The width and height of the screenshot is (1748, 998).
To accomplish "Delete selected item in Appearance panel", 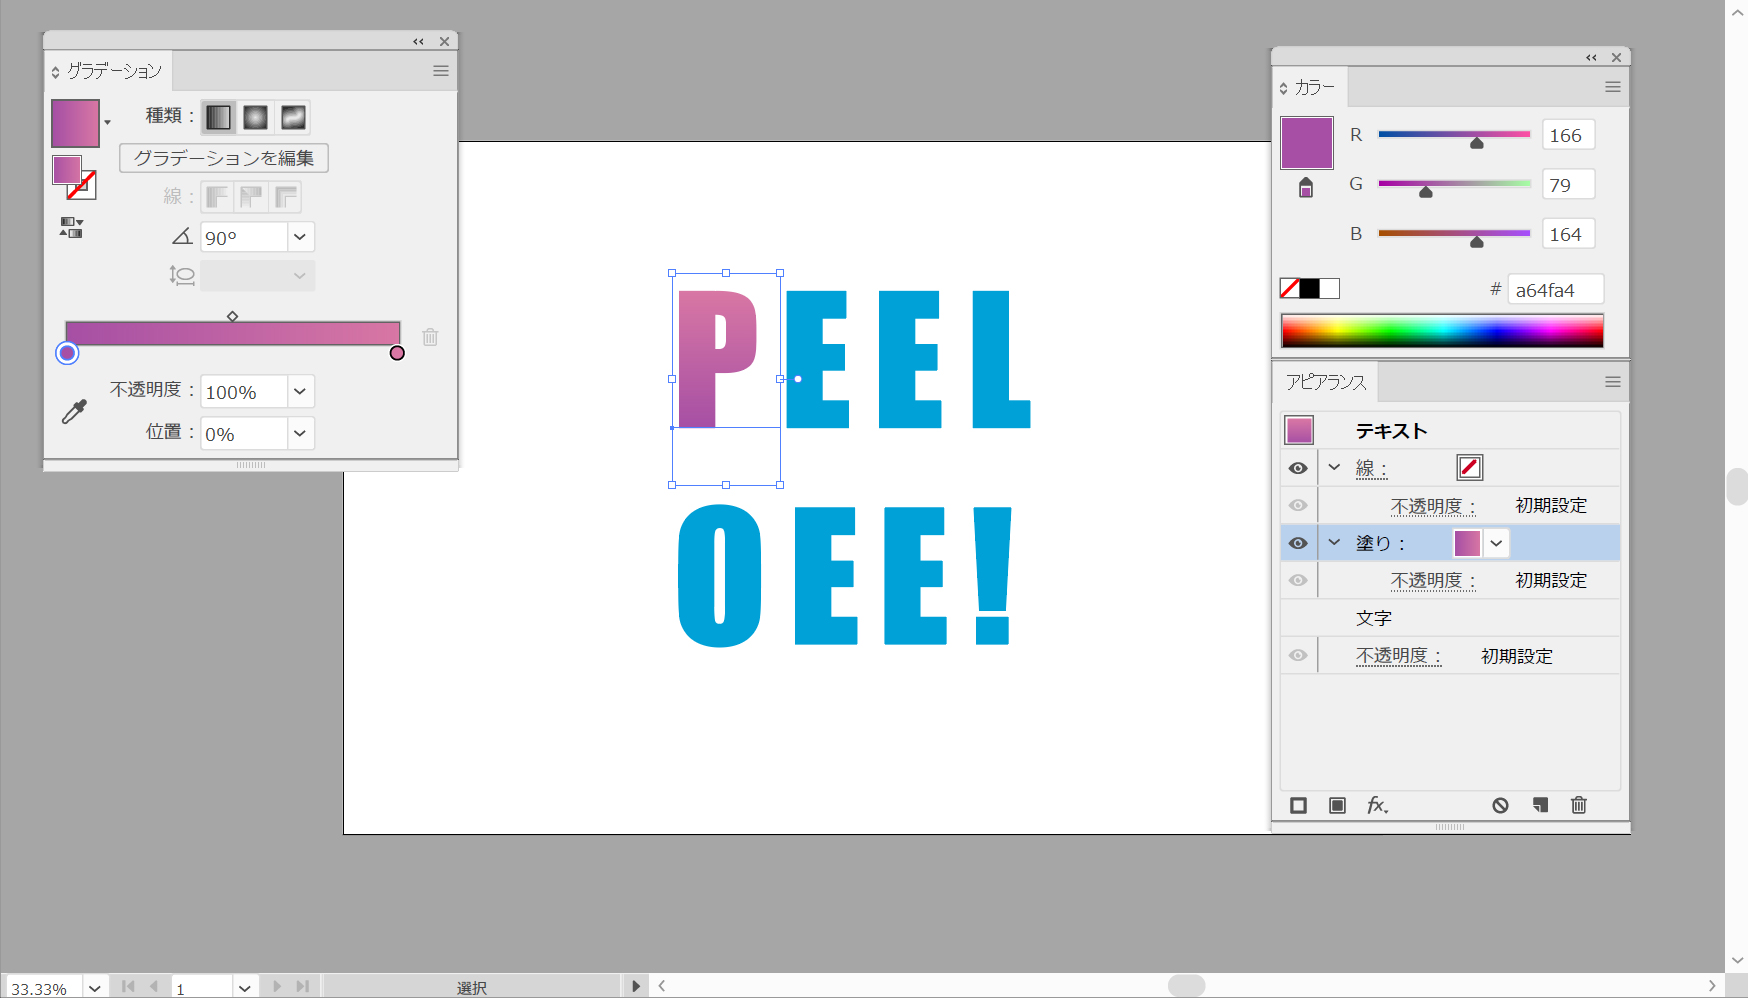I will pyautogui.click(x=1578, y=805).
